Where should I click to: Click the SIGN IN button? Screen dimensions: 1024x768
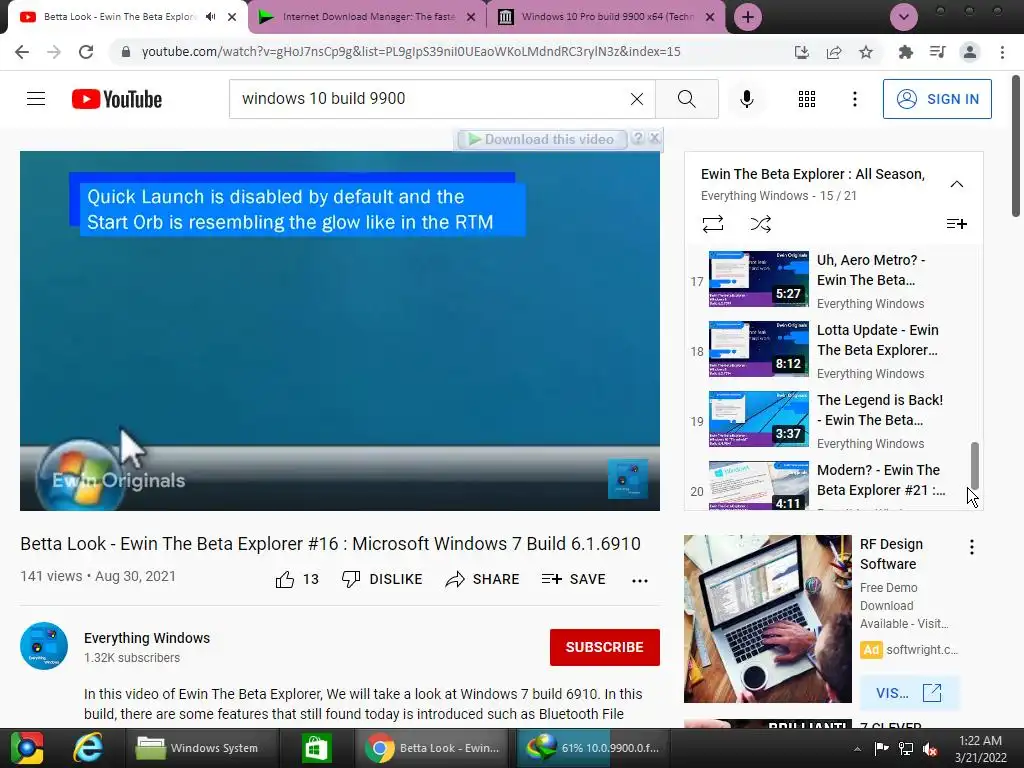[x=937, y=99]
